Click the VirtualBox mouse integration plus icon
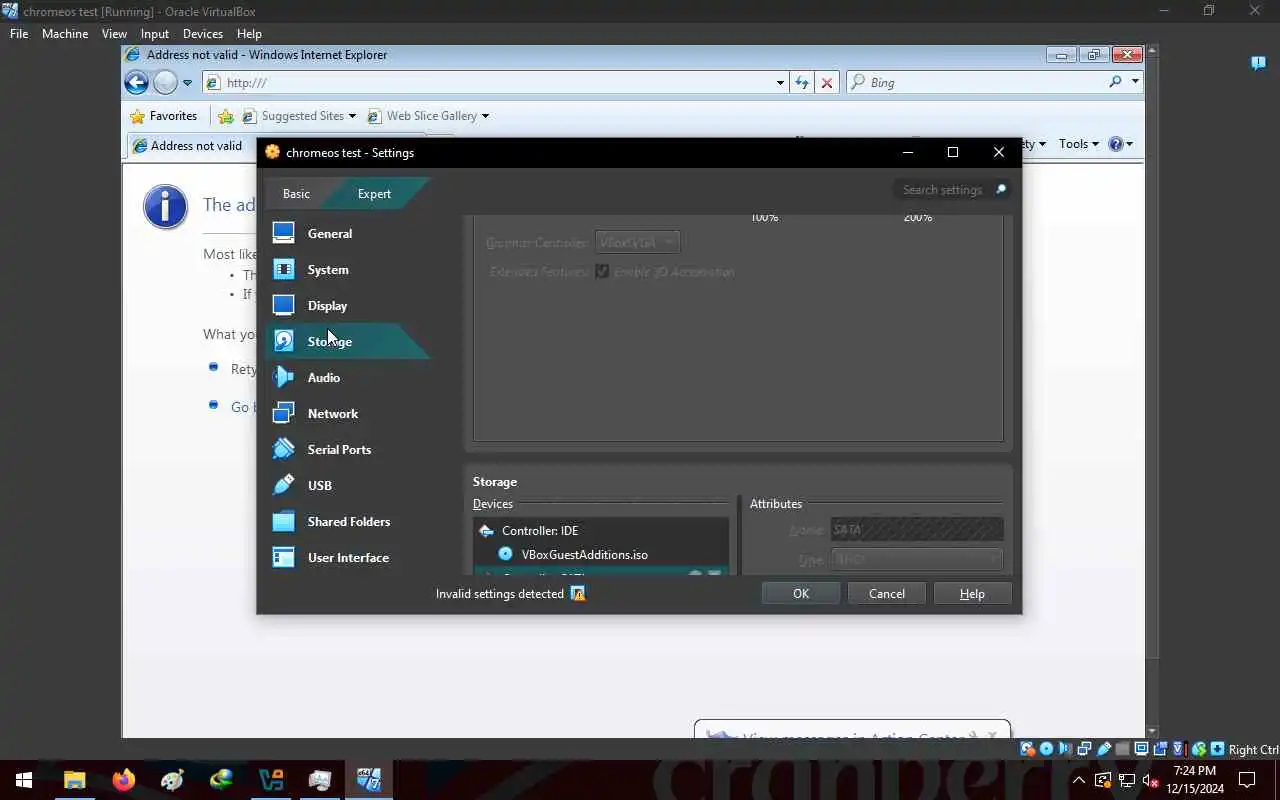 coord(1217,749)
